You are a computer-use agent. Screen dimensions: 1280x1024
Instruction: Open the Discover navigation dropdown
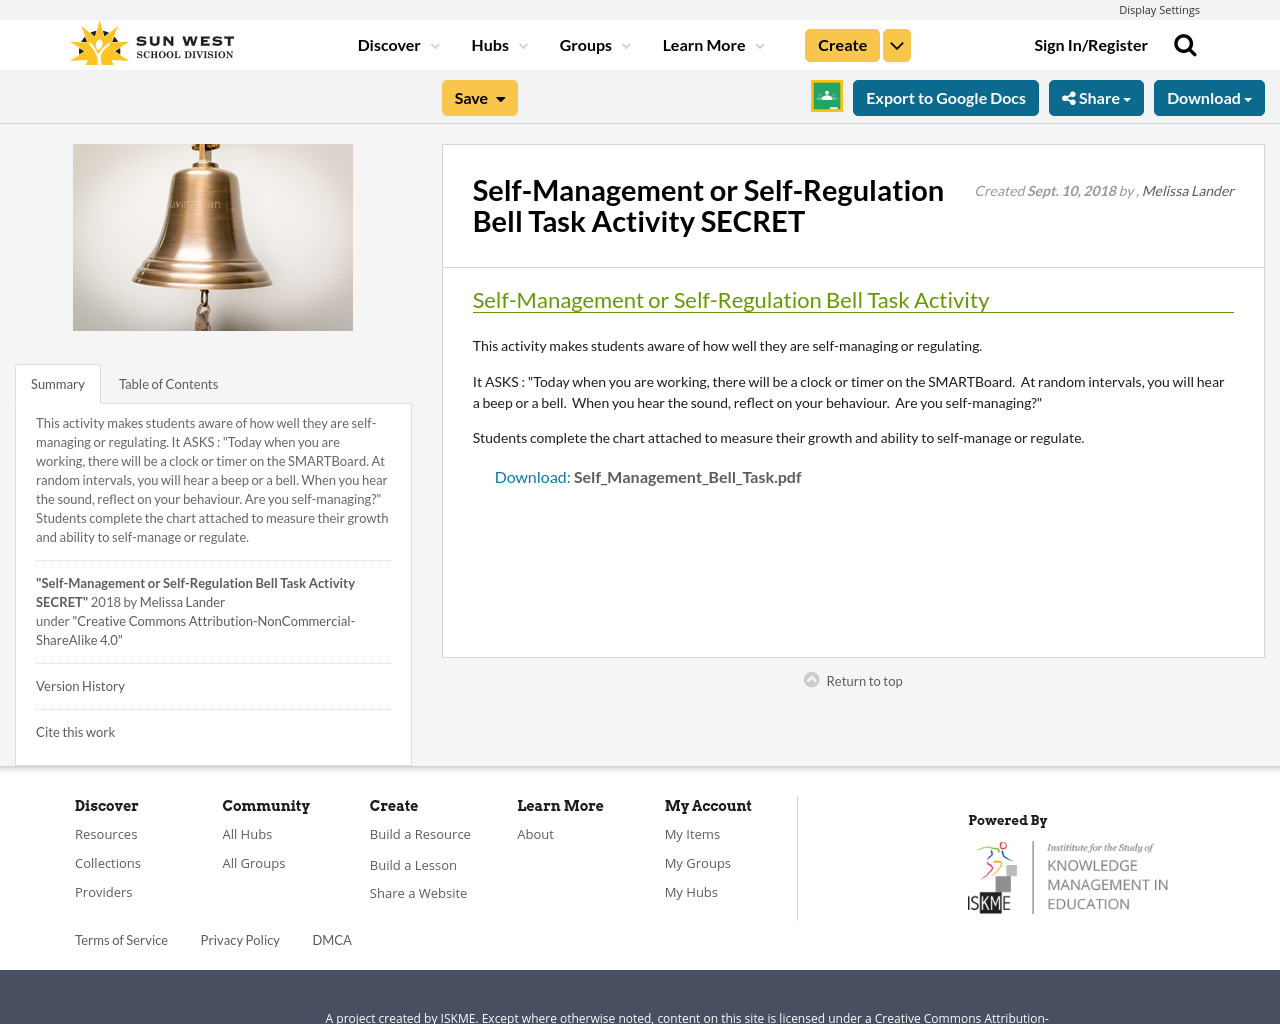(390, 44)
